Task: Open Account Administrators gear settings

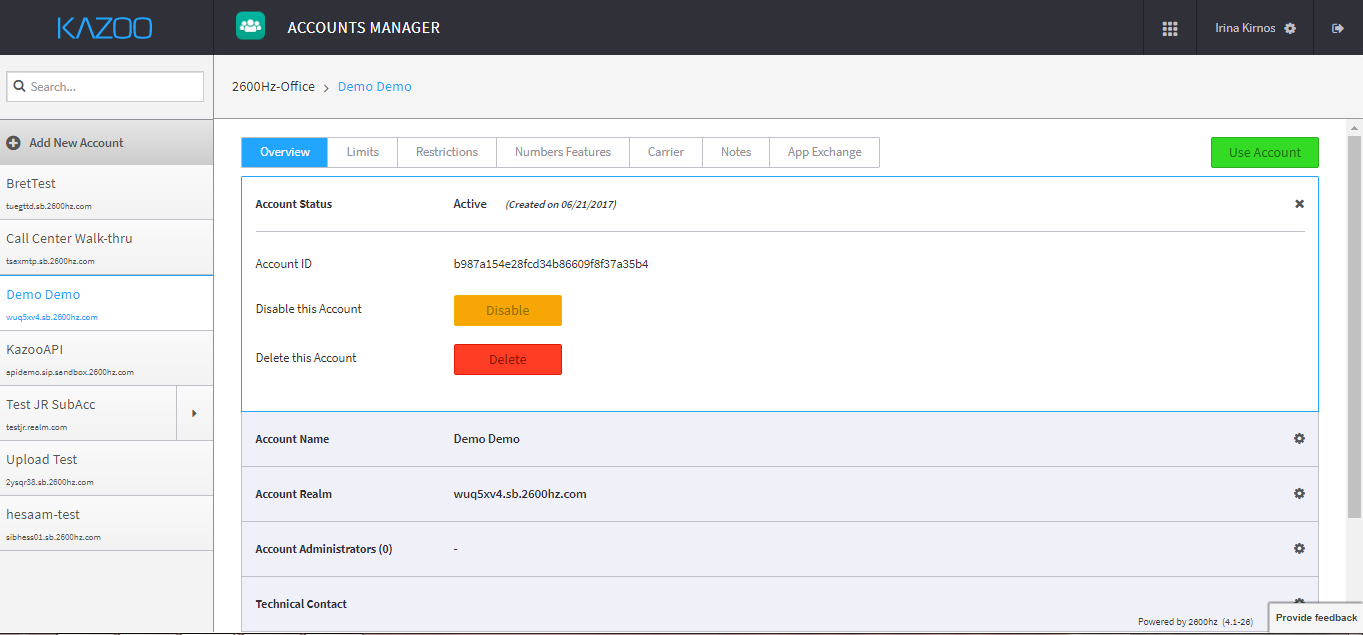Action: pos(1299,549)
